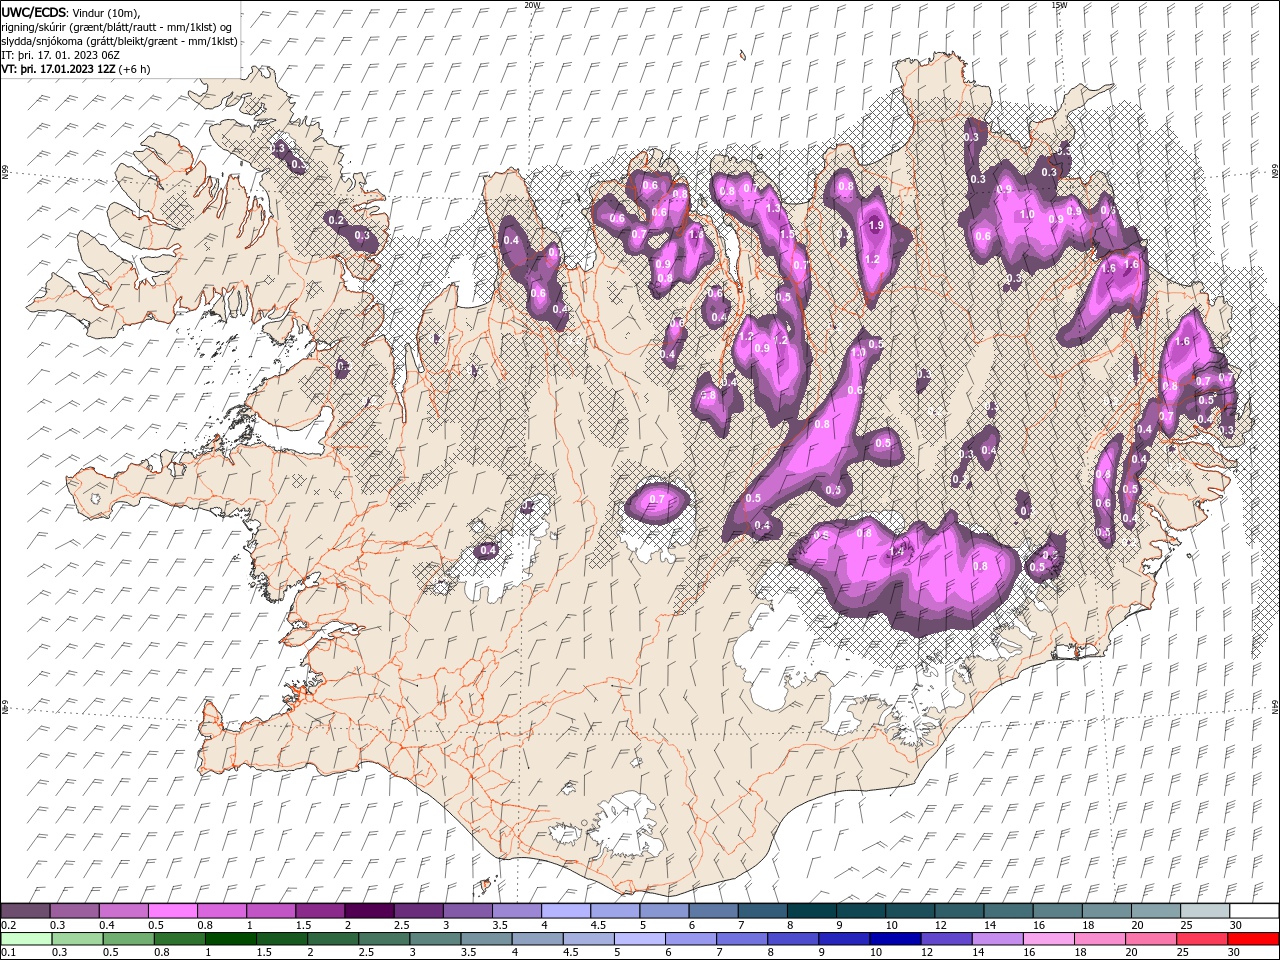Click the dark greyish-purple 0.2–0.3 snow swatch
Screen dimensions: 1280x960
[x=26, y=911]
